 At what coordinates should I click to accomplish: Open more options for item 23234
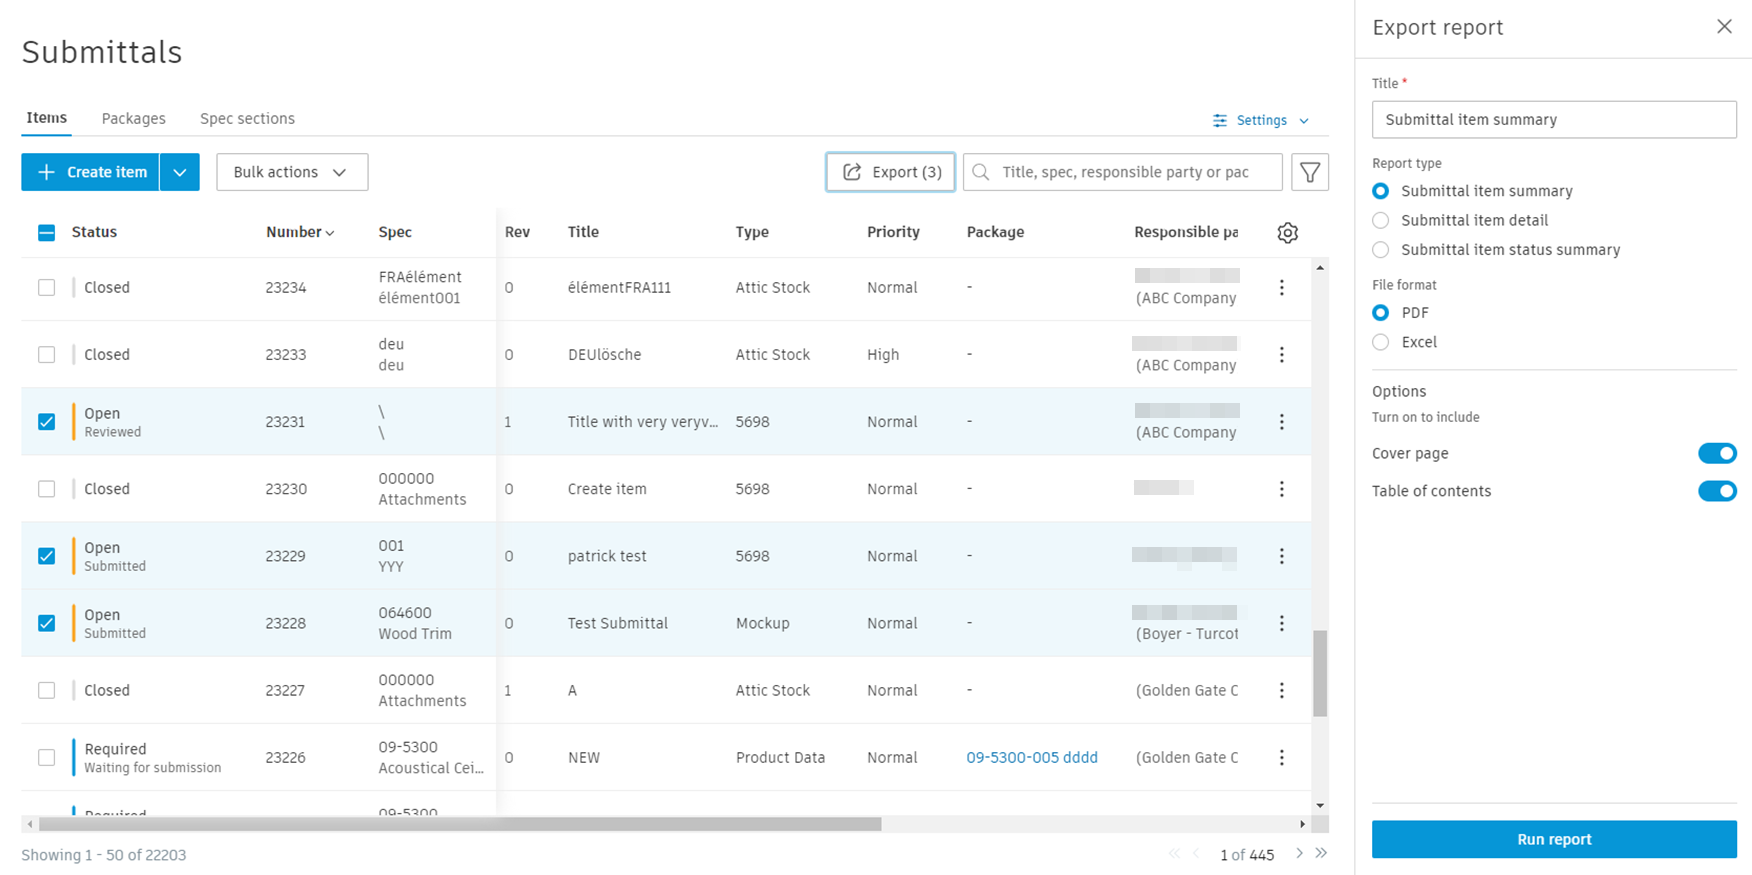click(x=1282, y=288)
